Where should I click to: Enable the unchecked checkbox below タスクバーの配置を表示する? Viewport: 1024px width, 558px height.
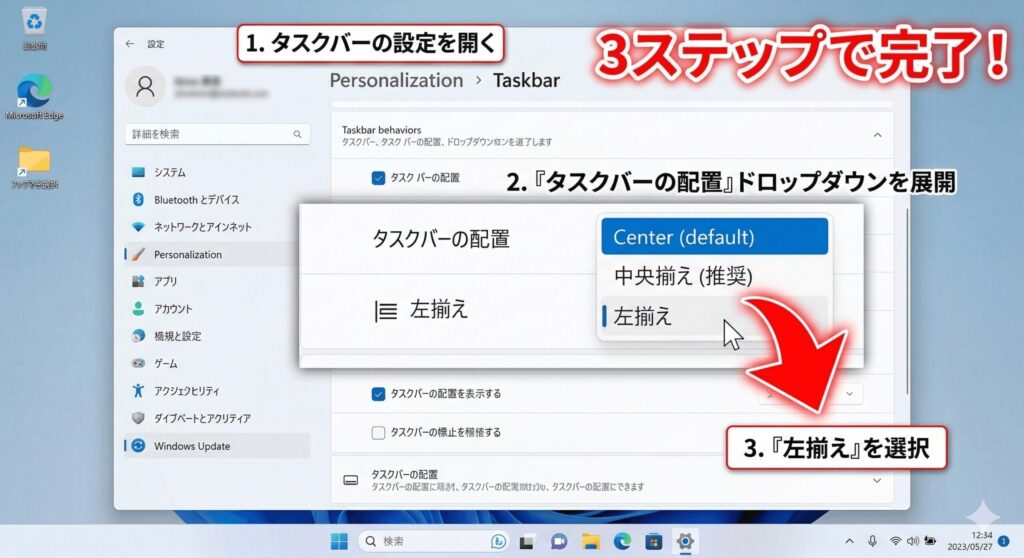point(378,432)
